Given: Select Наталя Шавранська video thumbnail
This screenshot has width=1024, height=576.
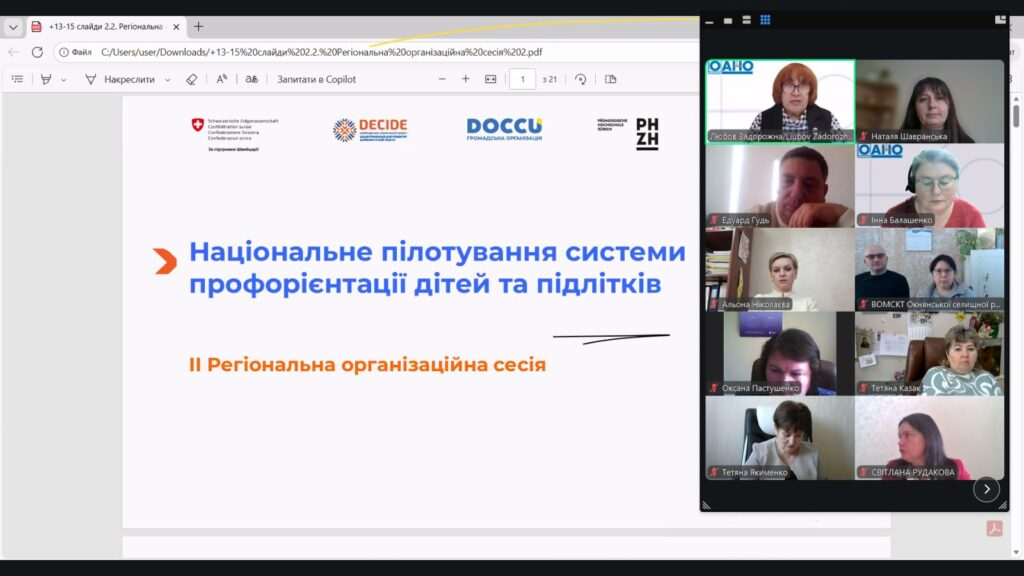Looking at the screenshot, I should pyautogui.click(x=929, y=102).
